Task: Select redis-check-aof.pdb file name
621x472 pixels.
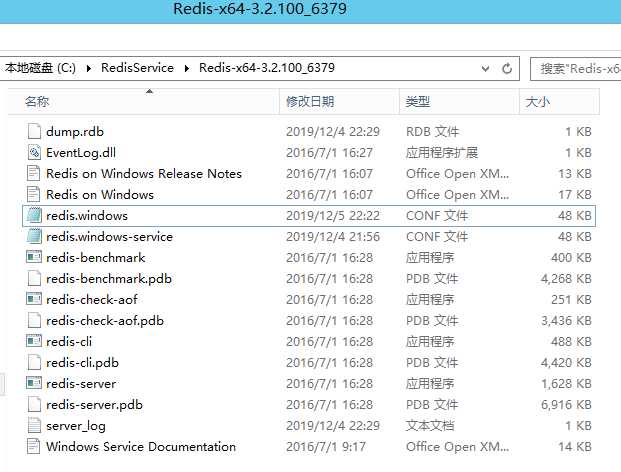Action: [105, 320]
